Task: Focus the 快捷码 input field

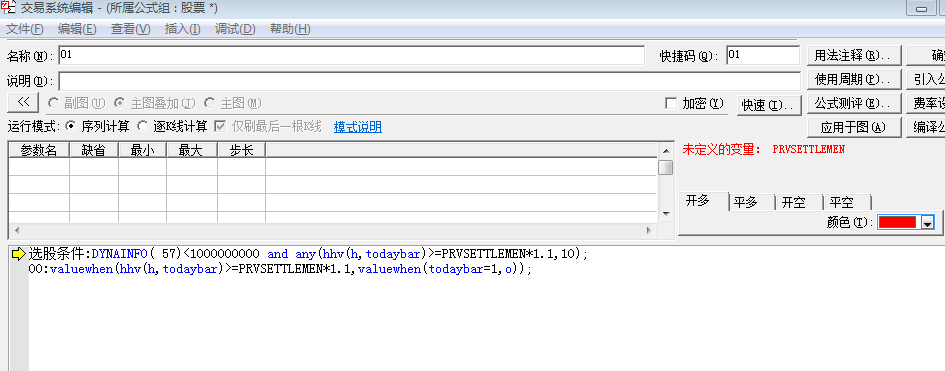Action: click(763, 55)
